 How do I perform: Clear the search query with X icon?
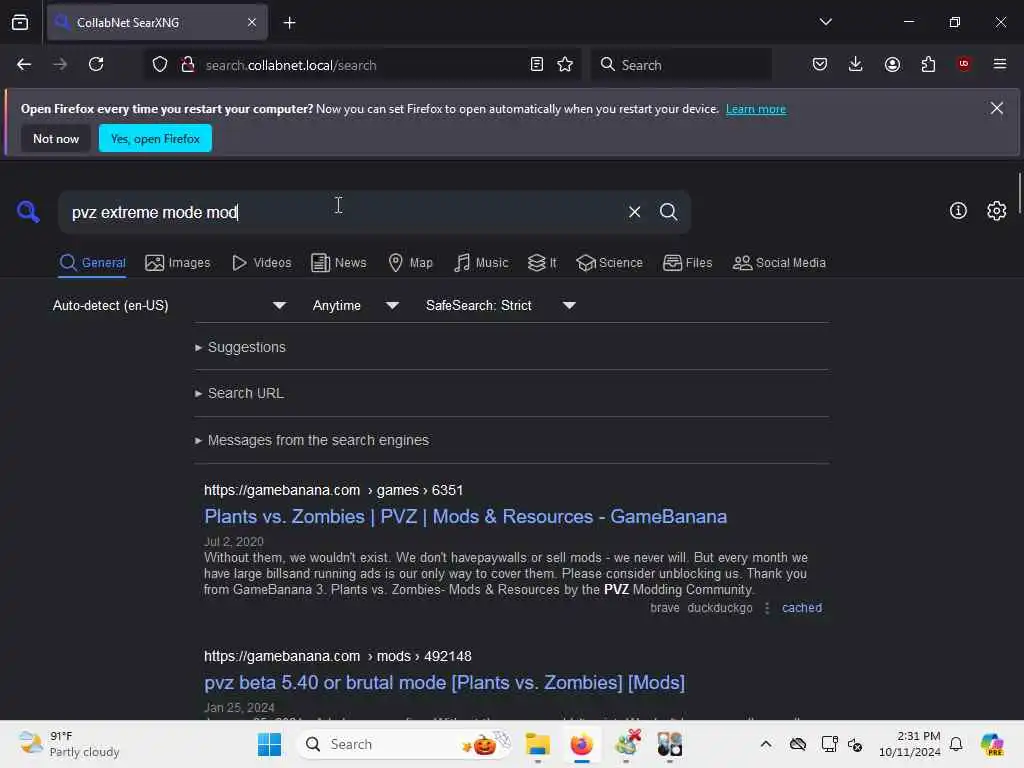634,212
